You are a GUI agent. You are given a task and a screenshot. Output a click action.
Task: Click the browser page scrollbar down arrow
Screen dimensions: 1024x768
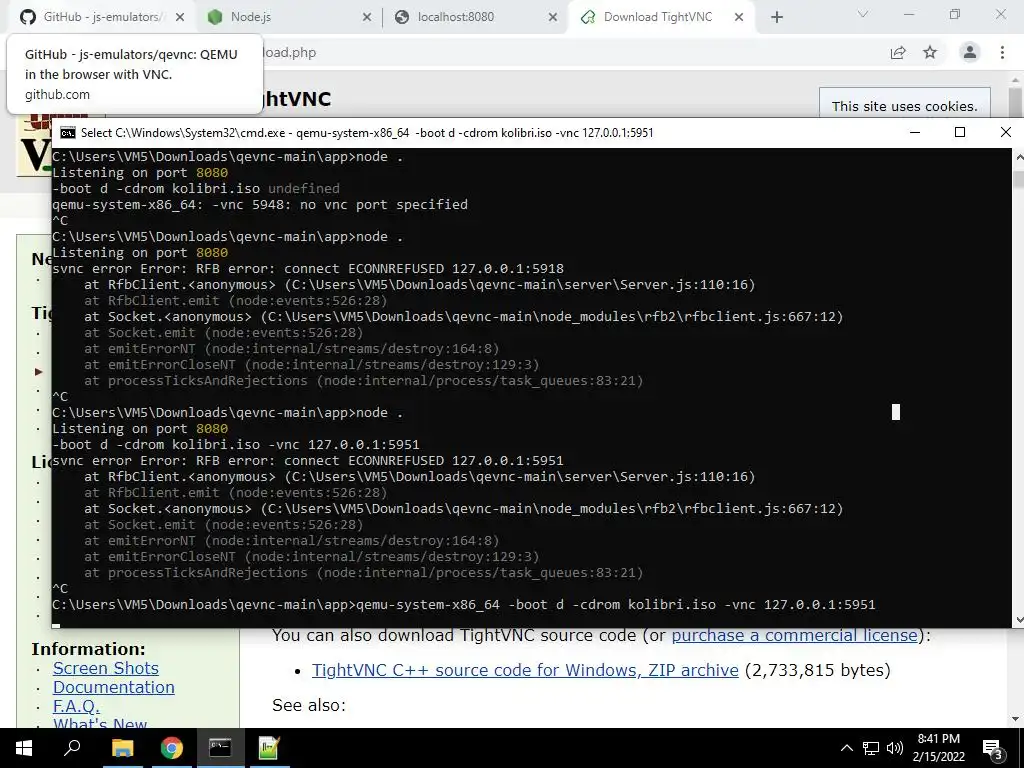[1016, 719]
